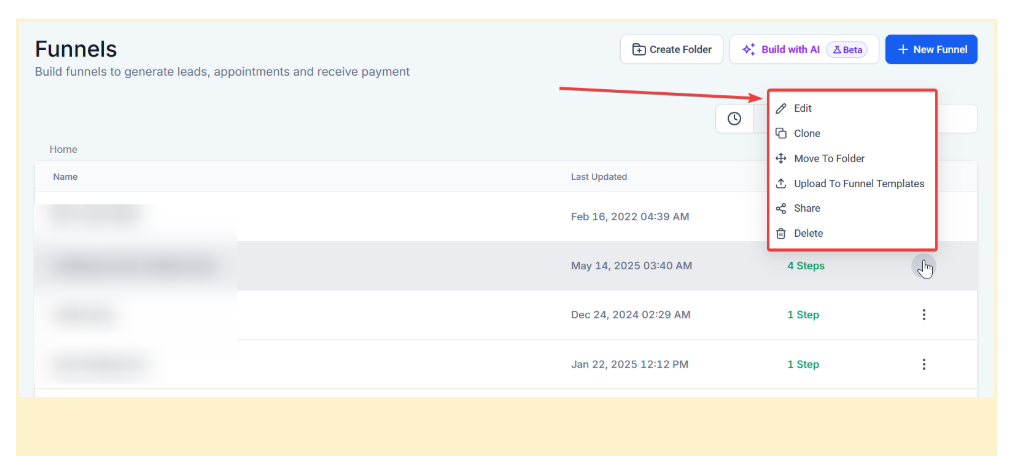Click the Create Folder button
The image size is (1013, 460).
coord(671,49)
